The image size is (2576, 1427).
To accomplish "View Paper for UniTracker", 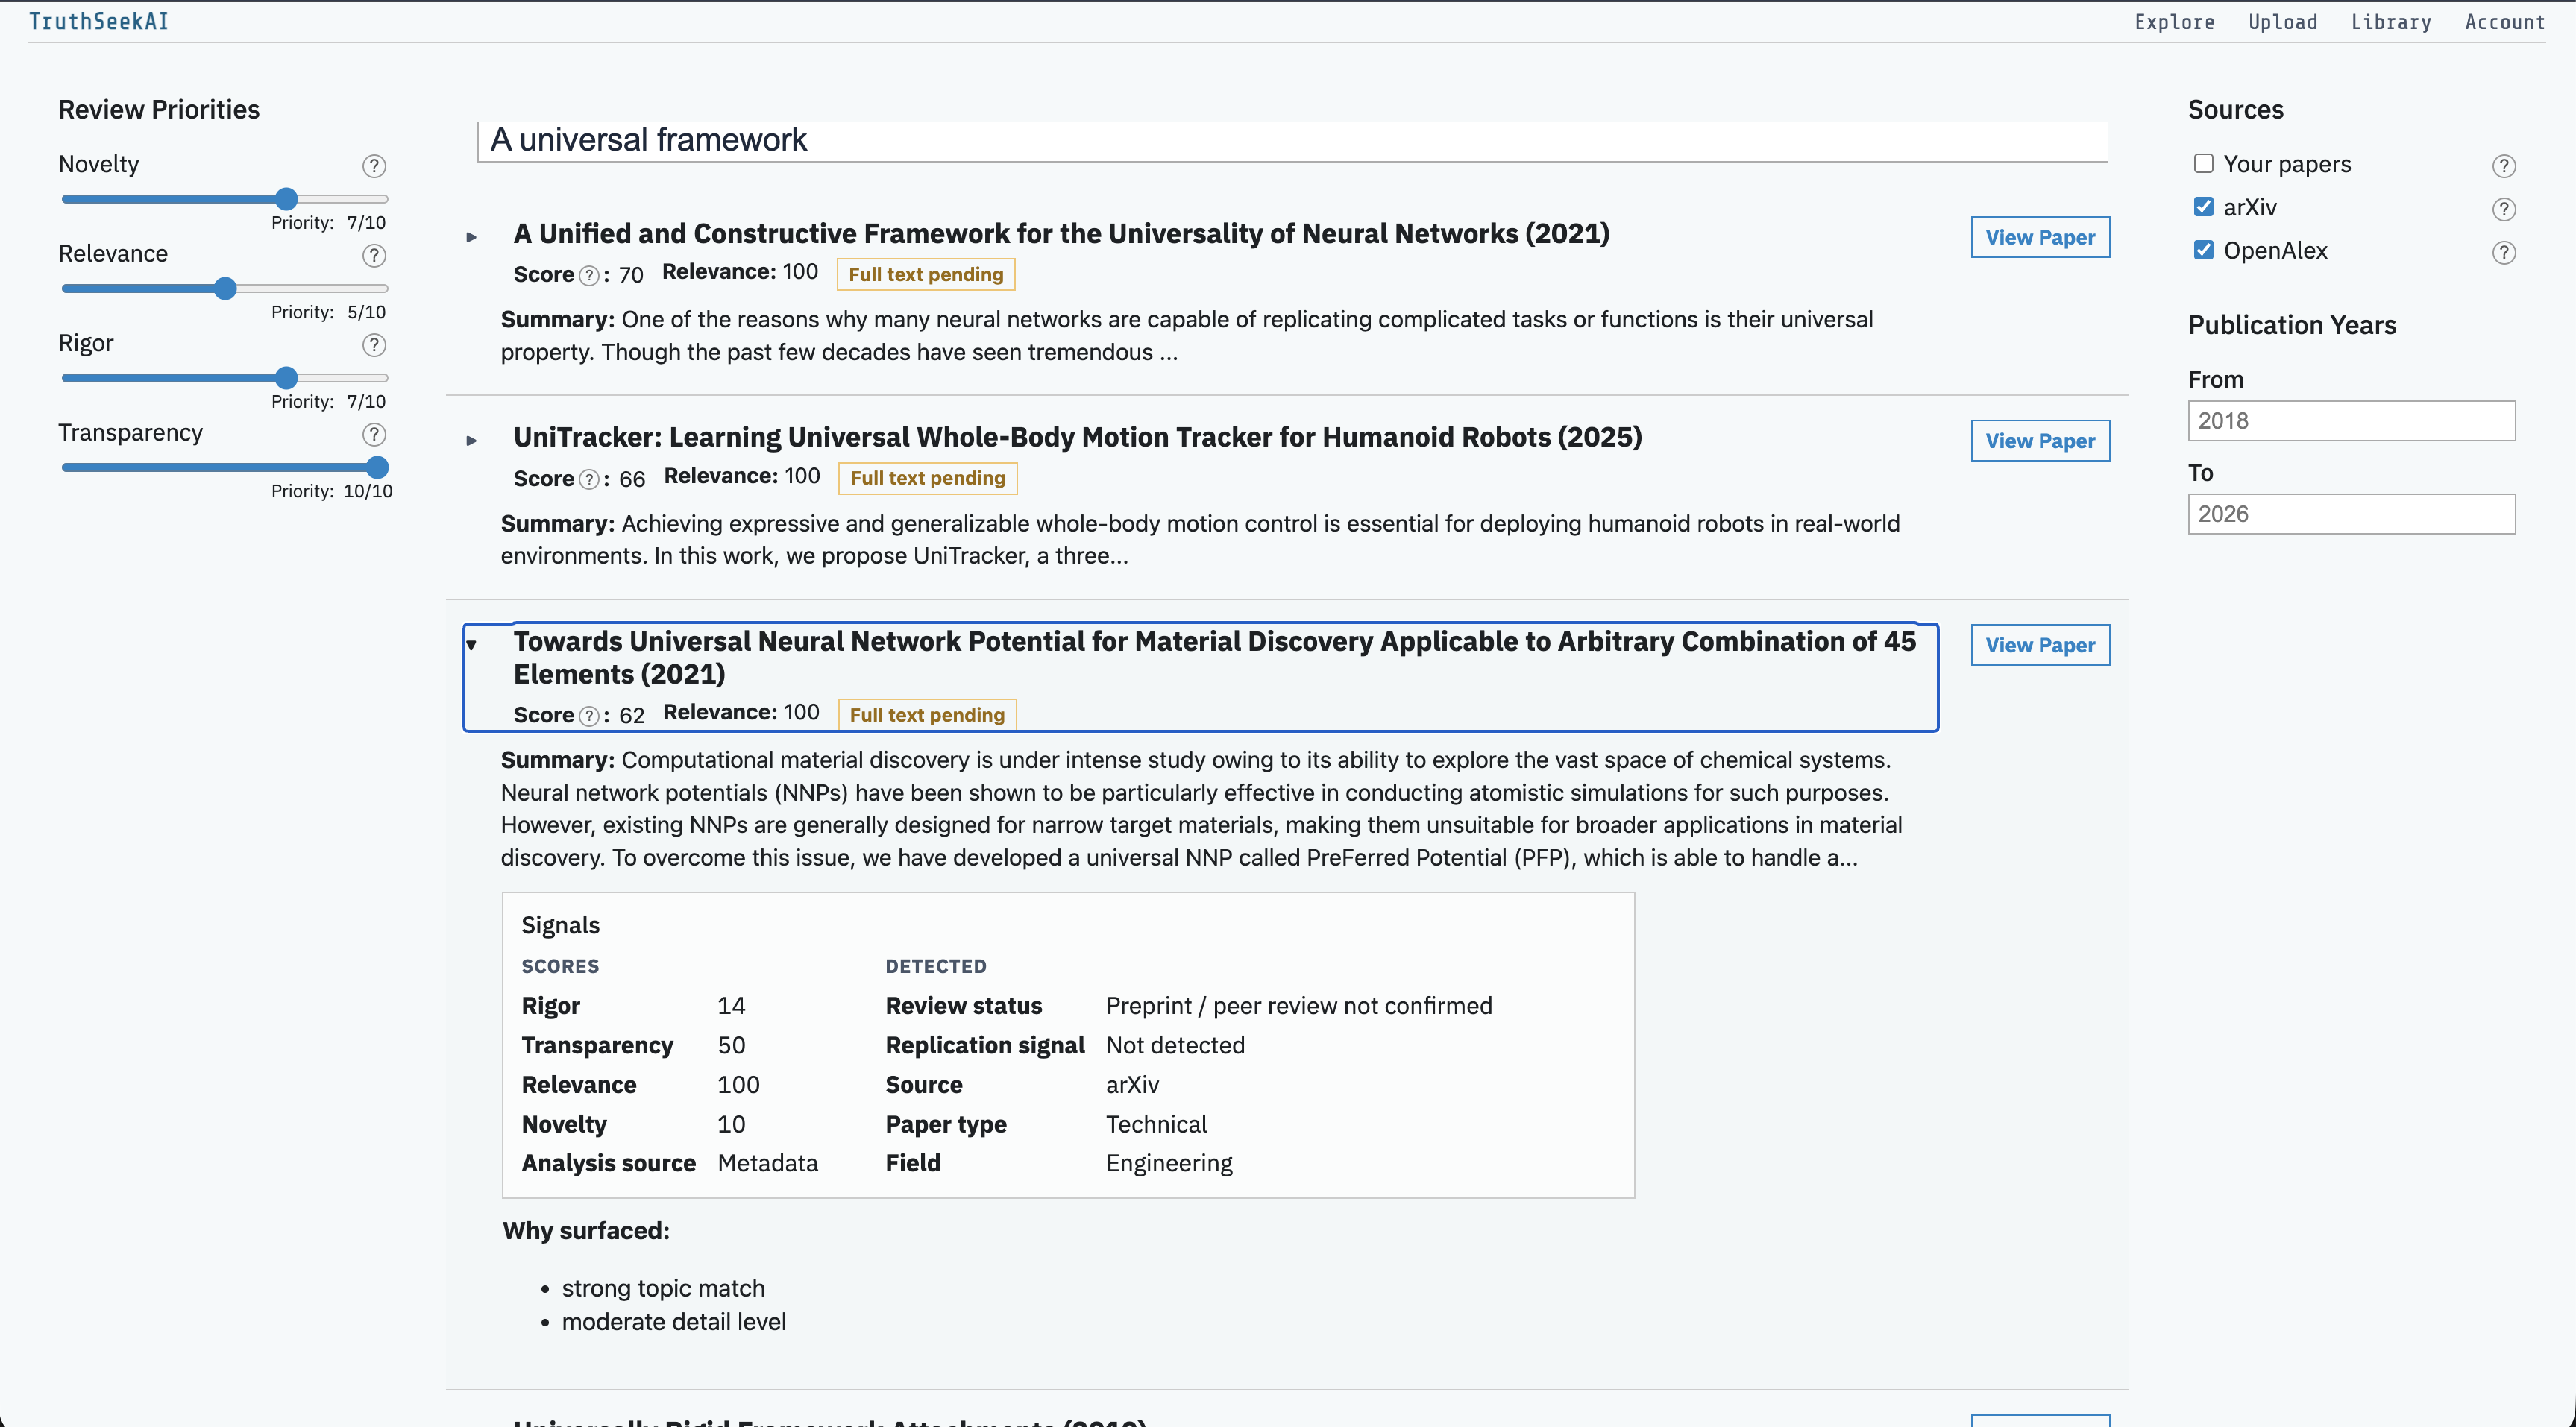I will 2040,441.
